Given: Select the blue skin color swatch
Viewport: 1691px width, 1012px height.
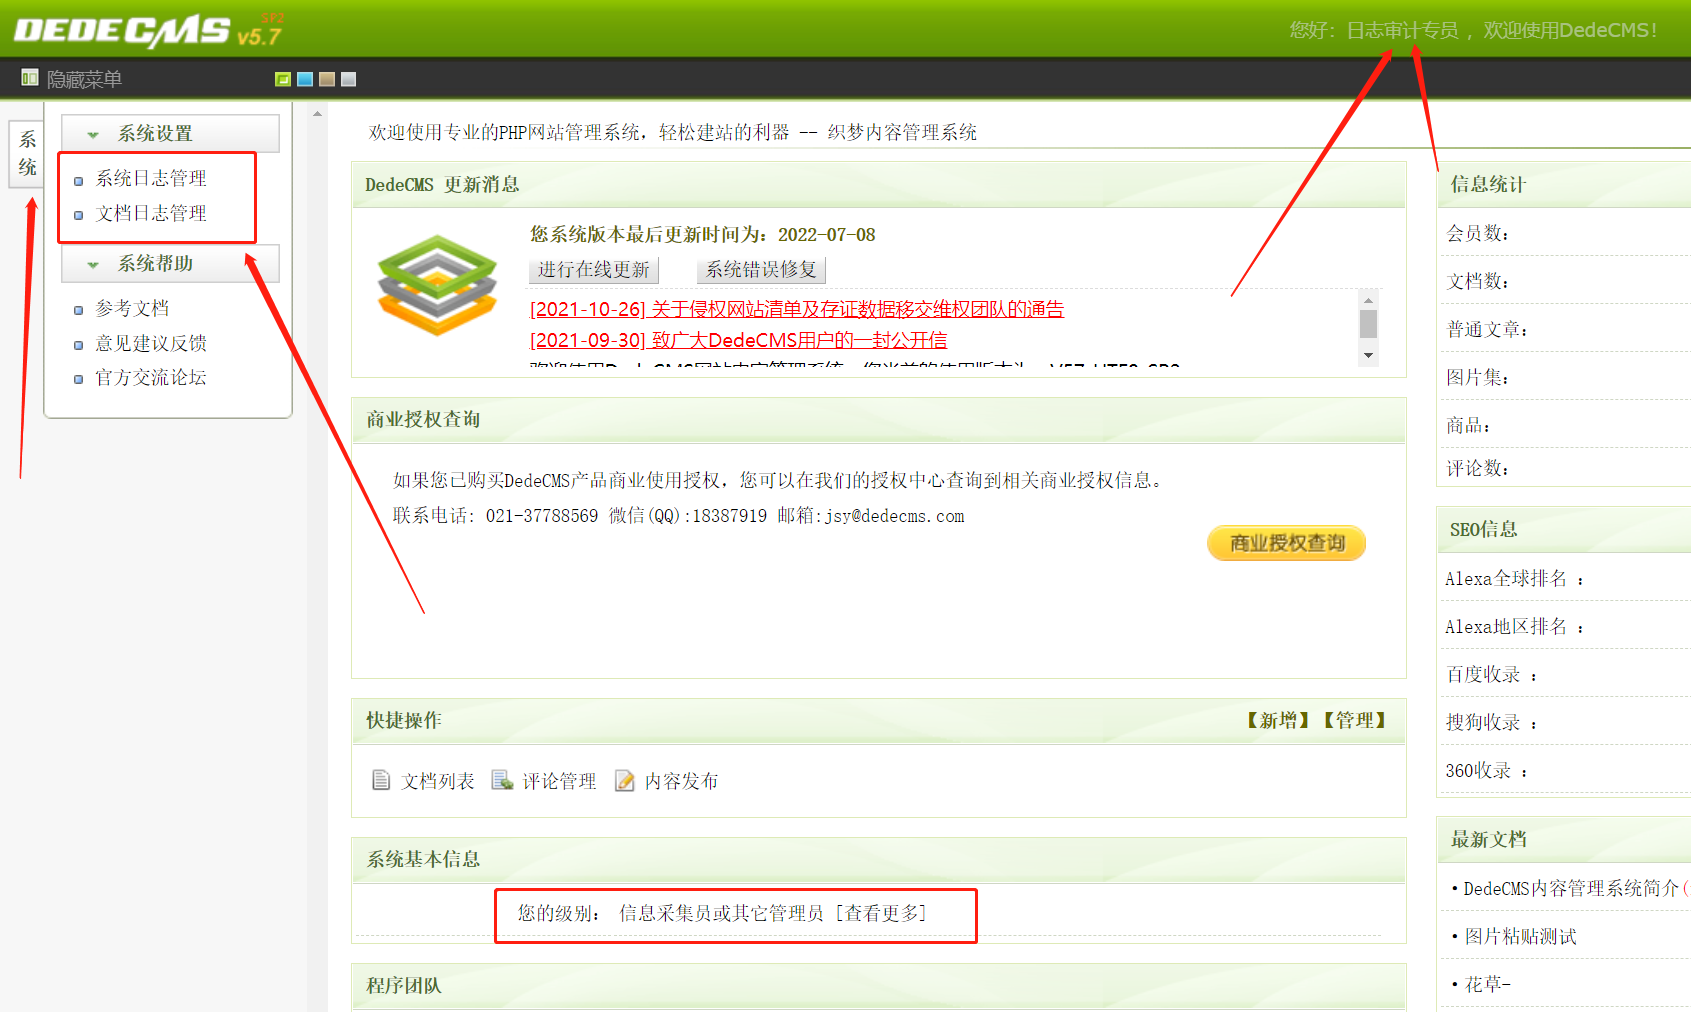Looking at the screenshot, I should (x=305, y=79).
